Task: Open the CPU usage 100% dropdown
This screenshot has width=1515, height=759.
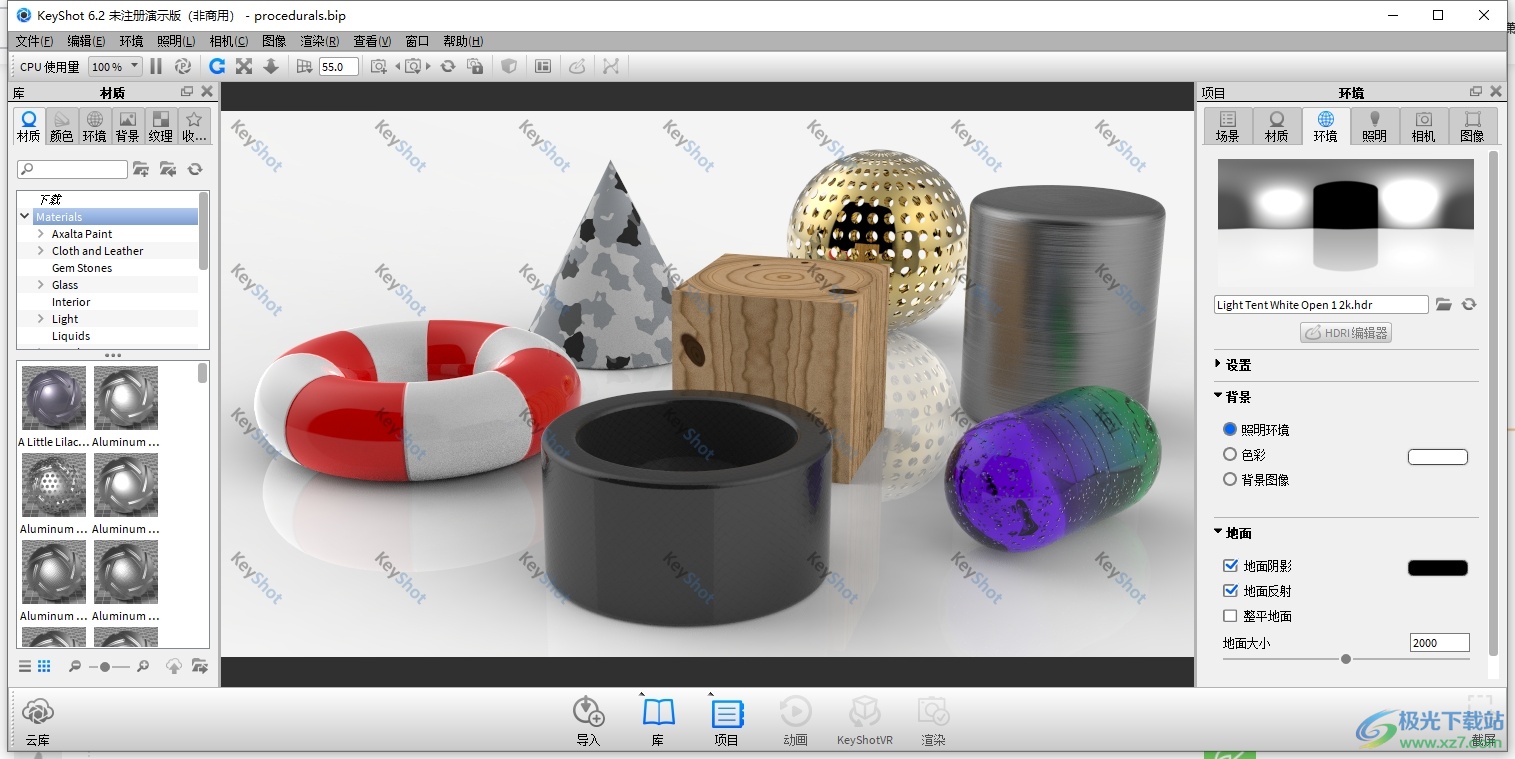Action: click(x=115, y=67)
